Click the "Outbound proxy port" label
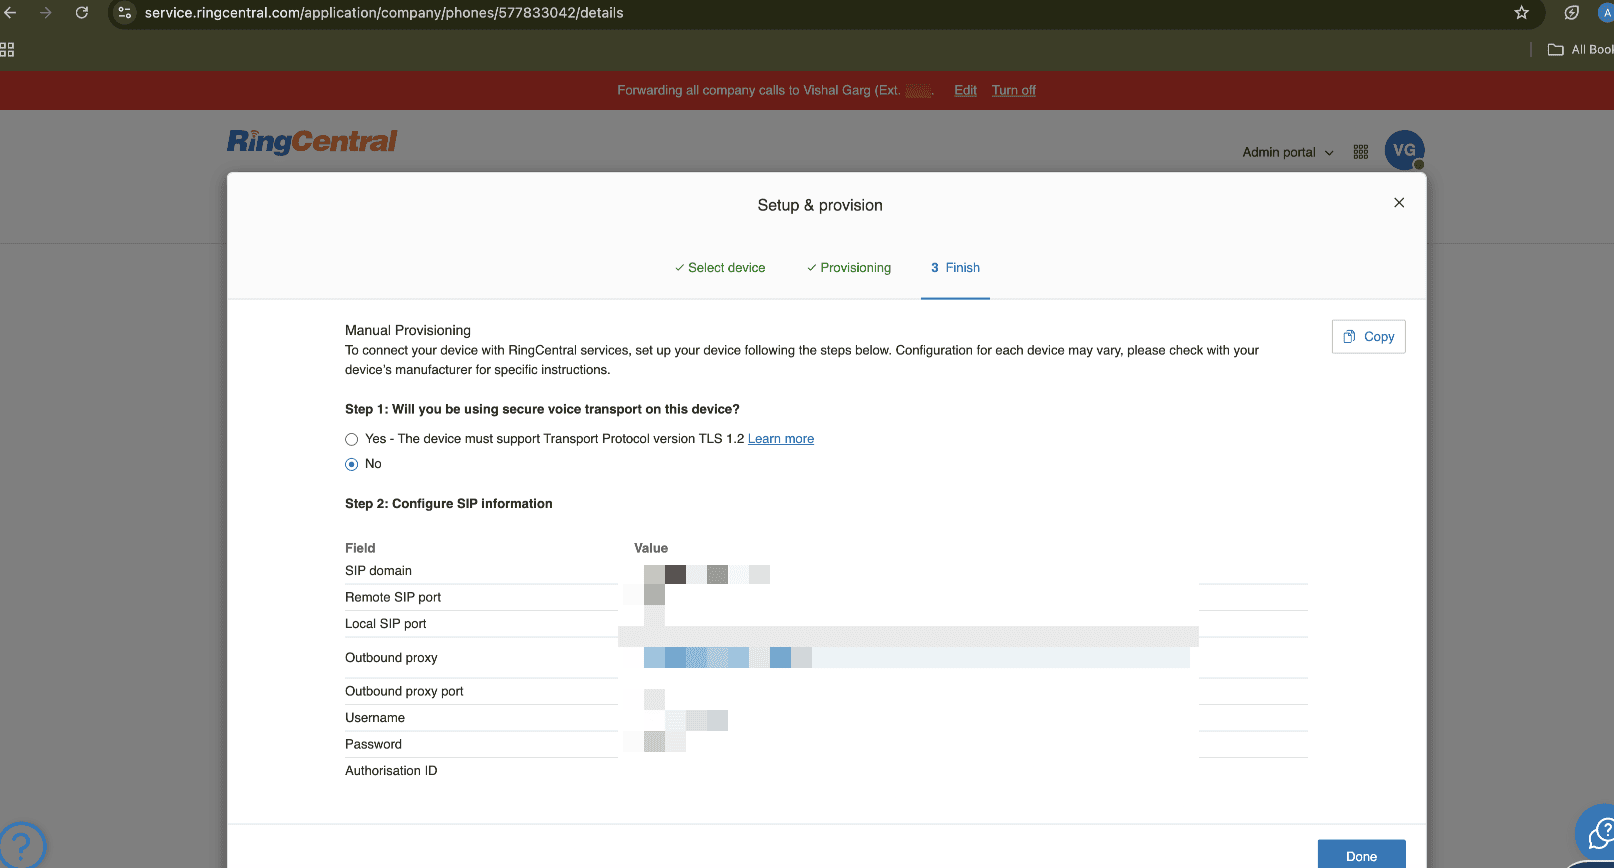Screen dimensions: 1614x868 pos(404,691)
